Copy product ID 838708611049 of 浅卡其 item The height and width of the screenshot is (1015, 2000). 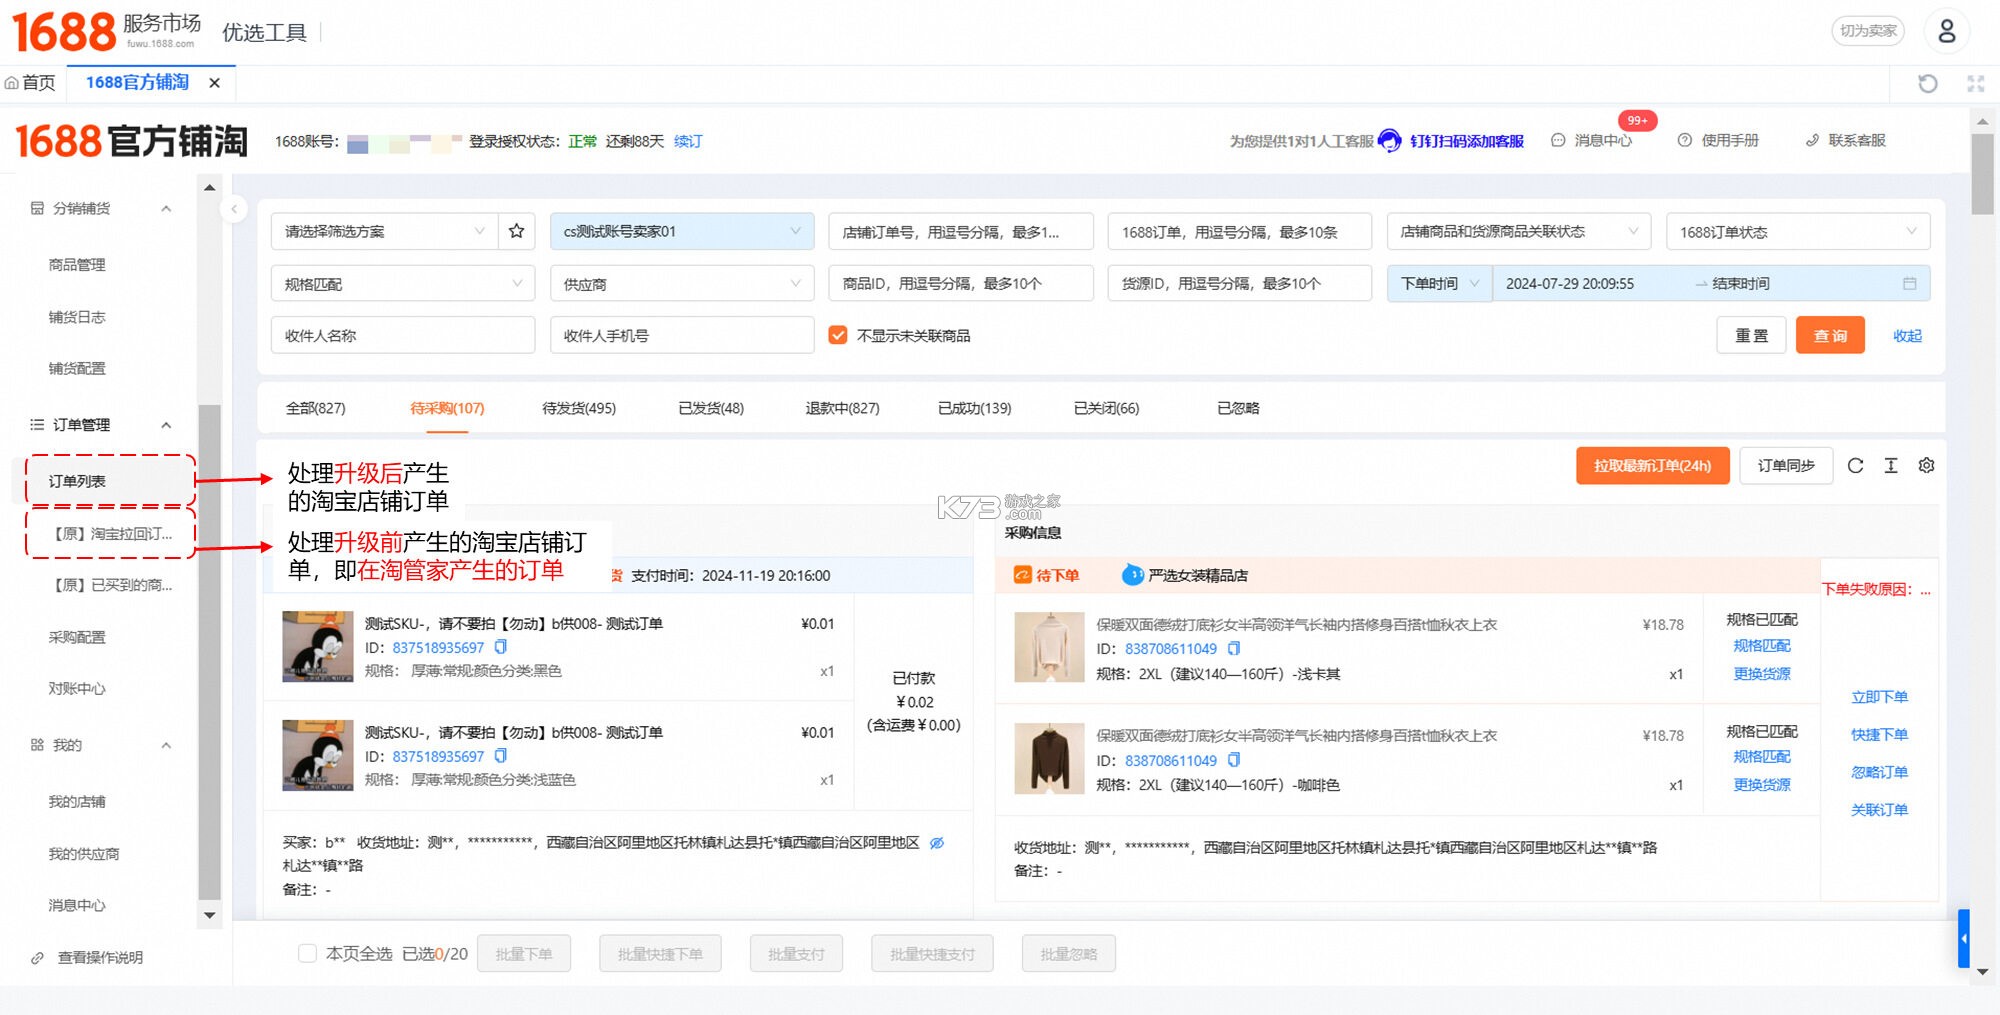point(1234,648)
